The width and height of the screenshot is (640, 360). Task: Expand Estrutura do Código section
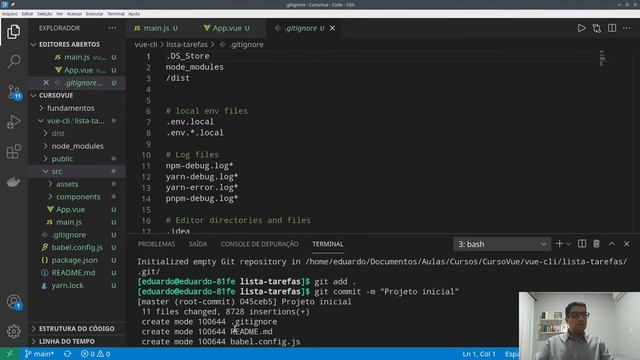point(76,328)
